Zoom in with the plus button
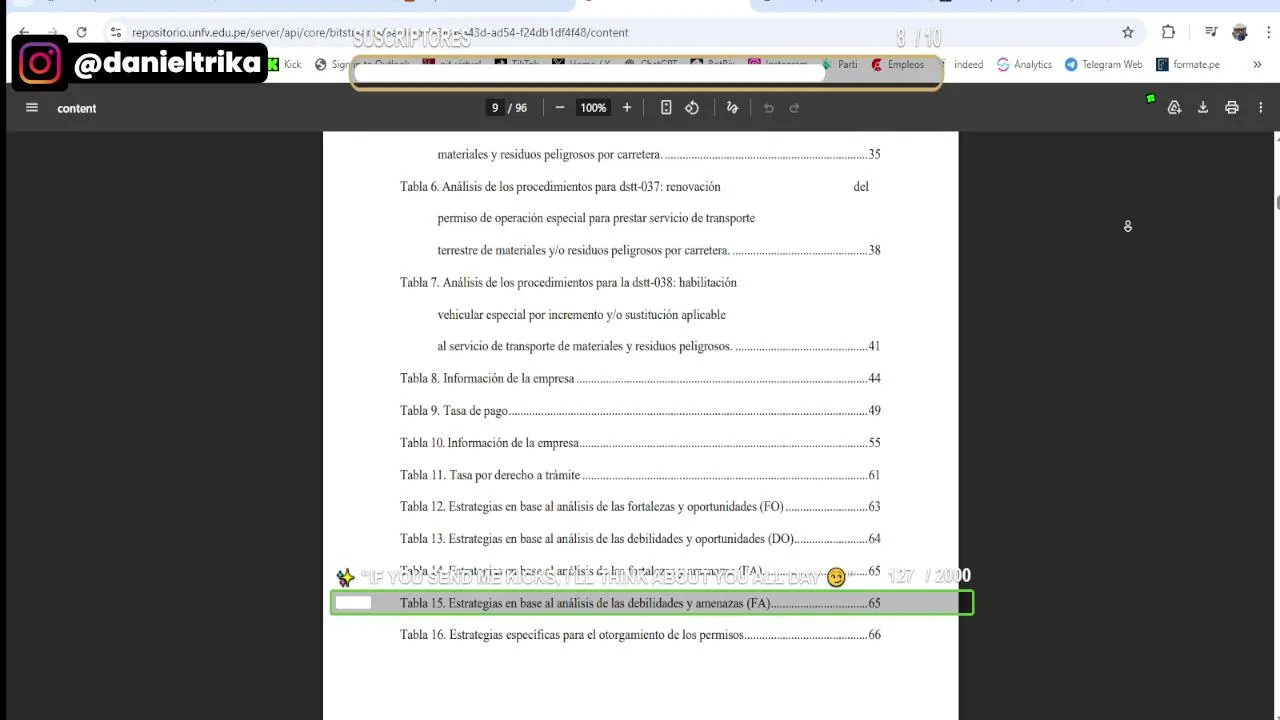This screenshot has width=1280, height=720. (x=627, y=108)
